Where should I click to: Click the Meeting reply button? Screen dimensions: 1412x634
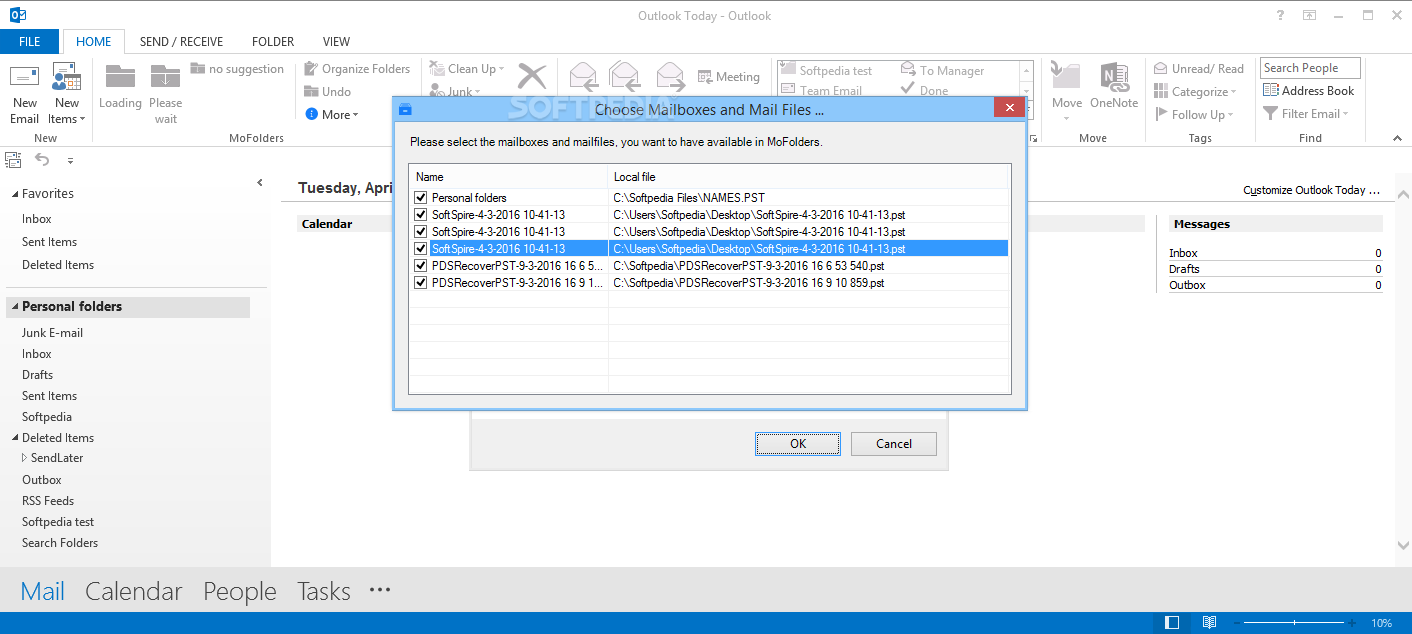click(x=729, y=77)
